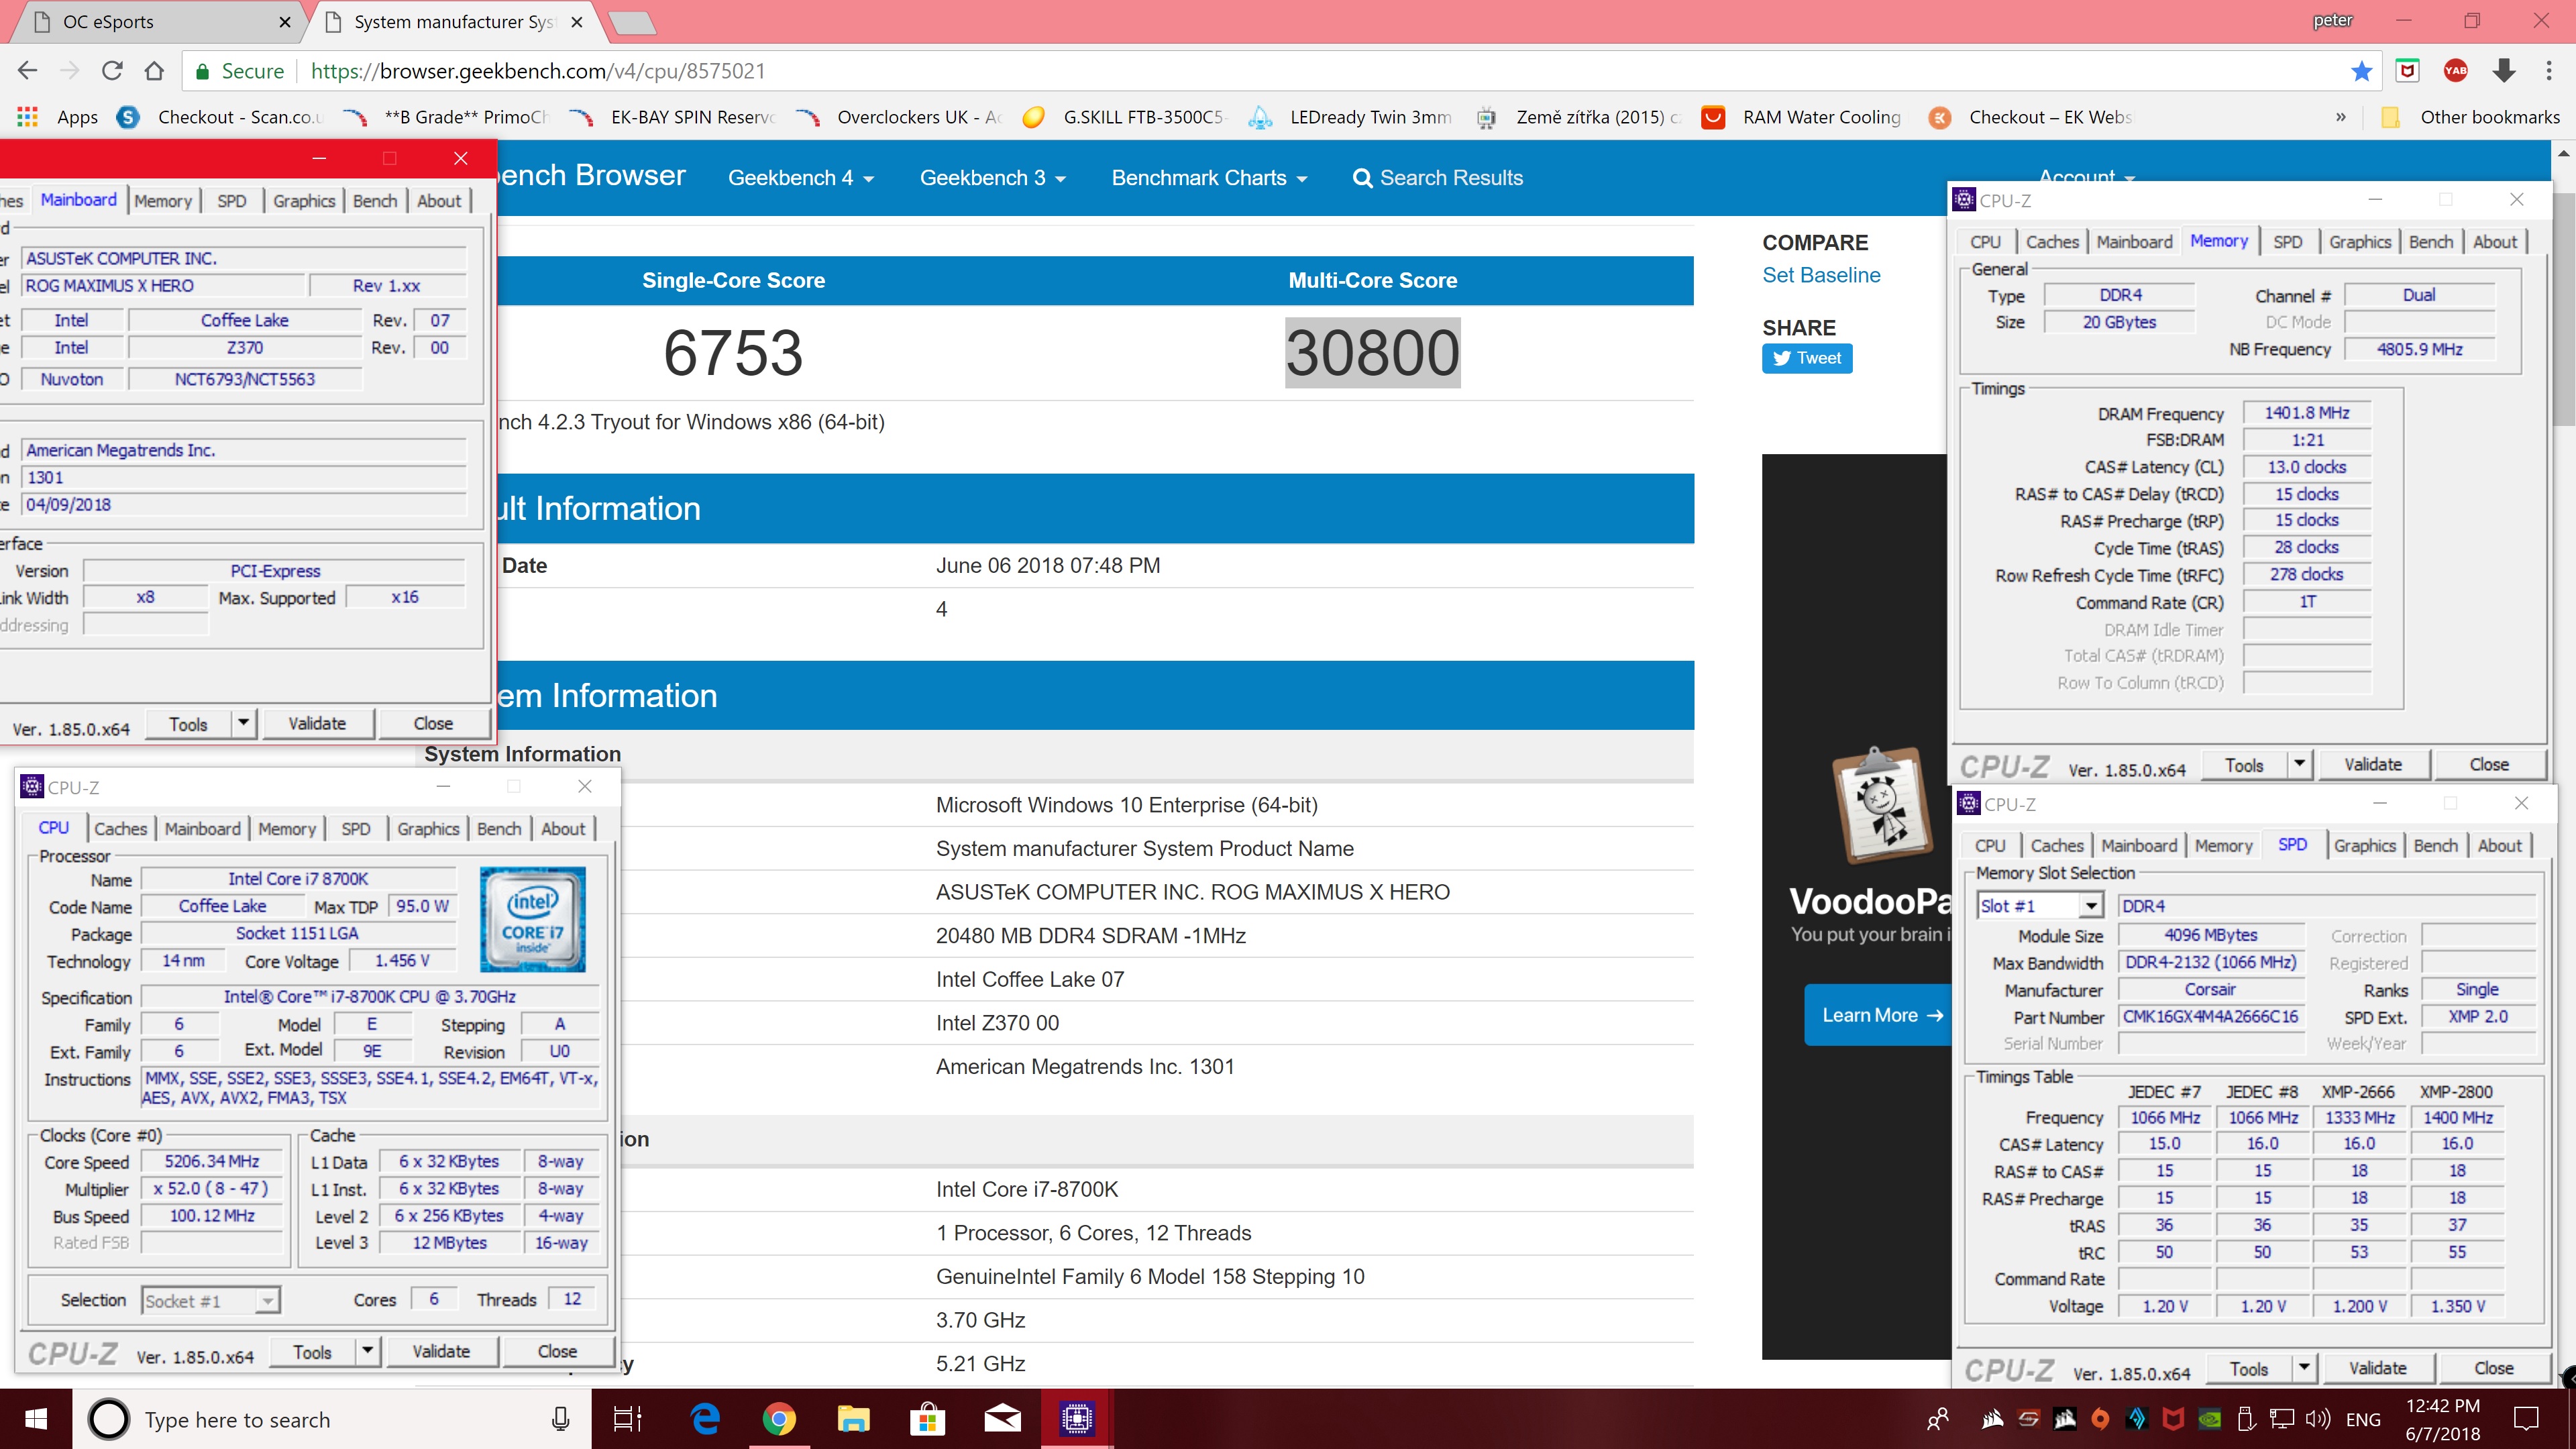Open Tools dropdown arrow in CPU-Z Memory window
This screenshot has width=2576, height=1449.
point(2299,764)
